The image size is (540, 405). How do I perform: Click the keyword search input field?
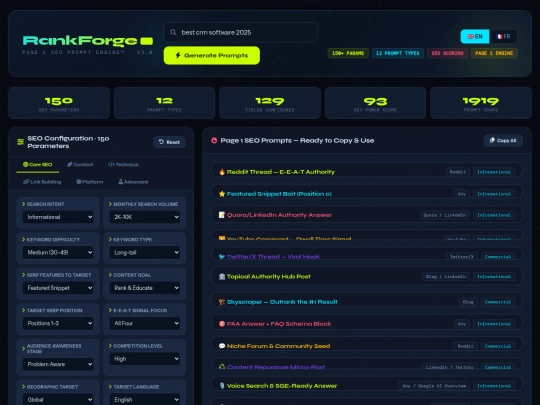(240, 32)
